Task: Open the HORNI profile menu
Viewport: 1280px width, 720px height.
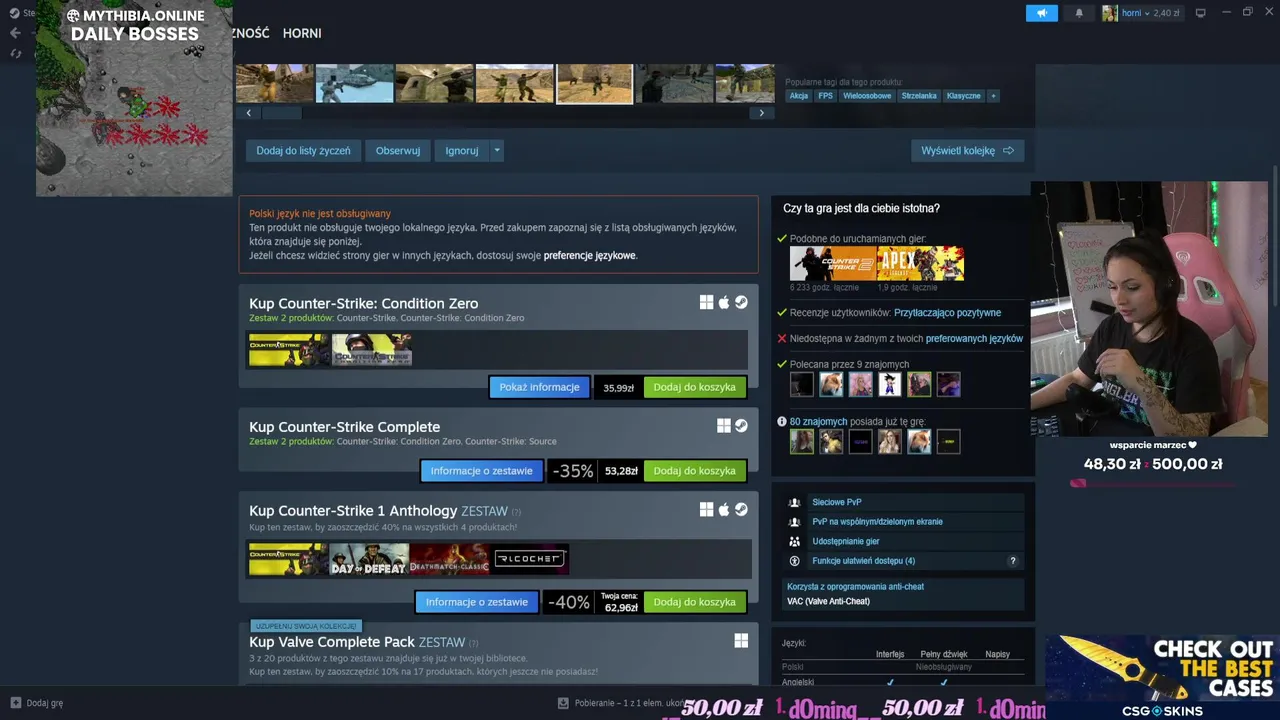Action: point(302,33)
